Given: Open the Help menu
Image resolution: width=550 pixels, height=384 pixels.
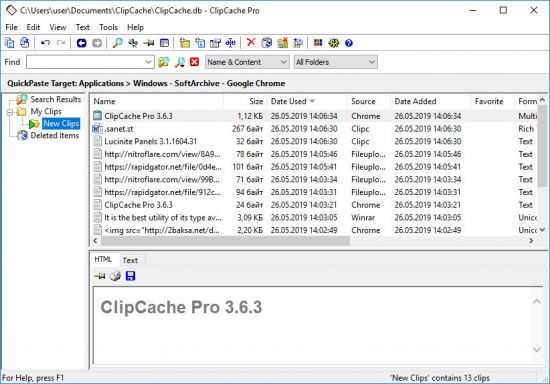Looking at the screenshot, I should pyautogui.click(x=135, y=27).
